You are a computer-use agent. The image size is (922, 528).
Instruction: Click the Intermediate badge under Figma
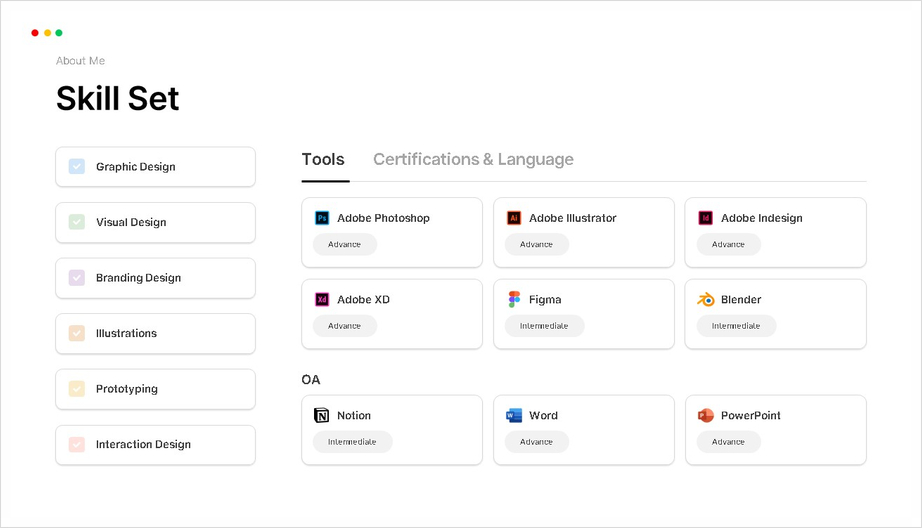(544, 326)
